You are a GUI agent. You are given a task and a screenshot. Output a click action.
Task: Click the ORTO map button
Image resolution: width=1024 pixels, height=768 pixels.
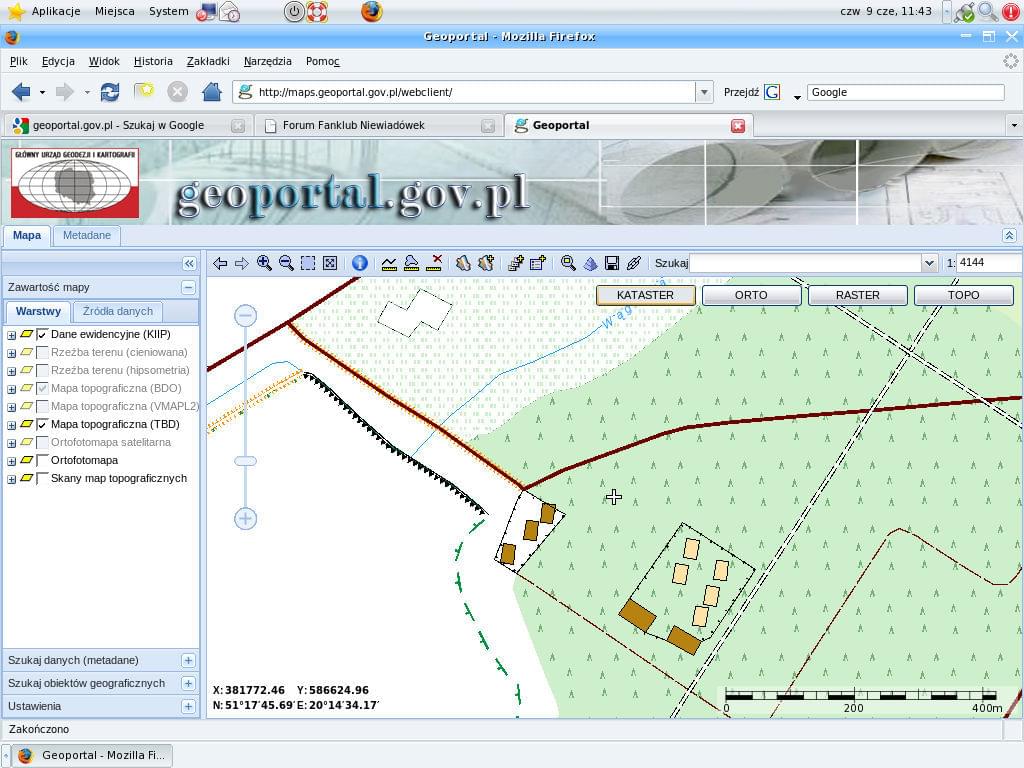click(x=751, y=295)
